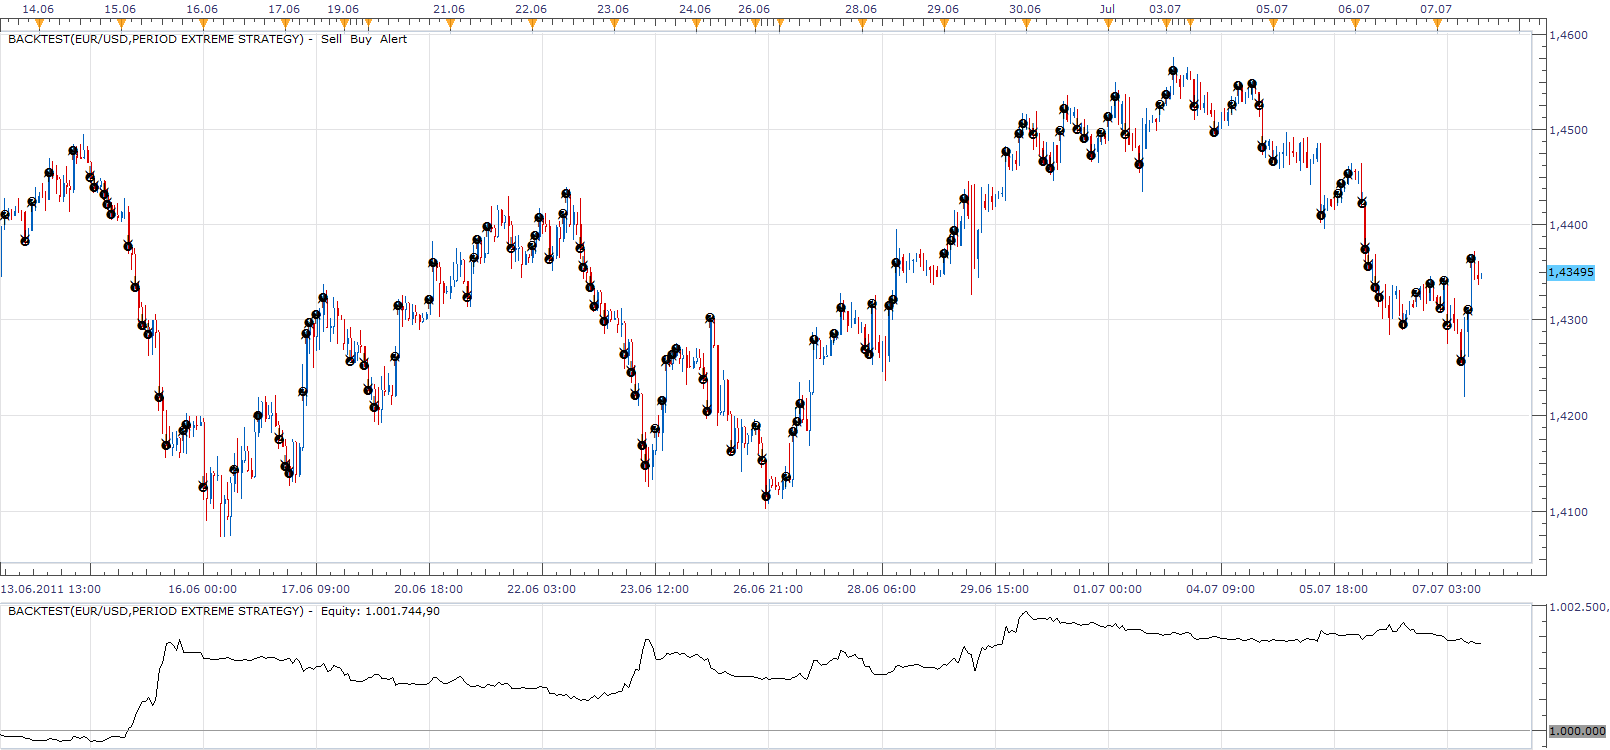1610x750 pixels.
Task: Click the 1.000.000 equity baseline label
Action: 1578,731
